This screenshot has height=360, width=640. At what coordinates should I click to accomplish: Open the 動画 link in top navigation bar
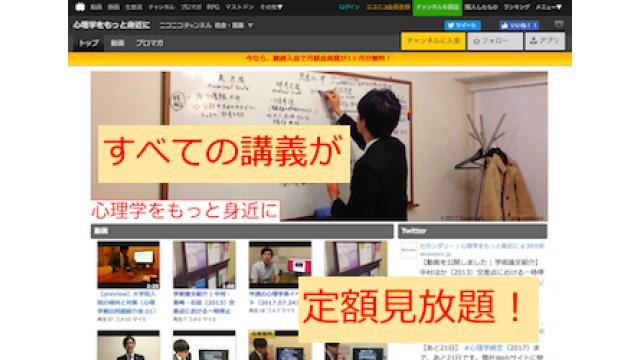pos(96,7)
